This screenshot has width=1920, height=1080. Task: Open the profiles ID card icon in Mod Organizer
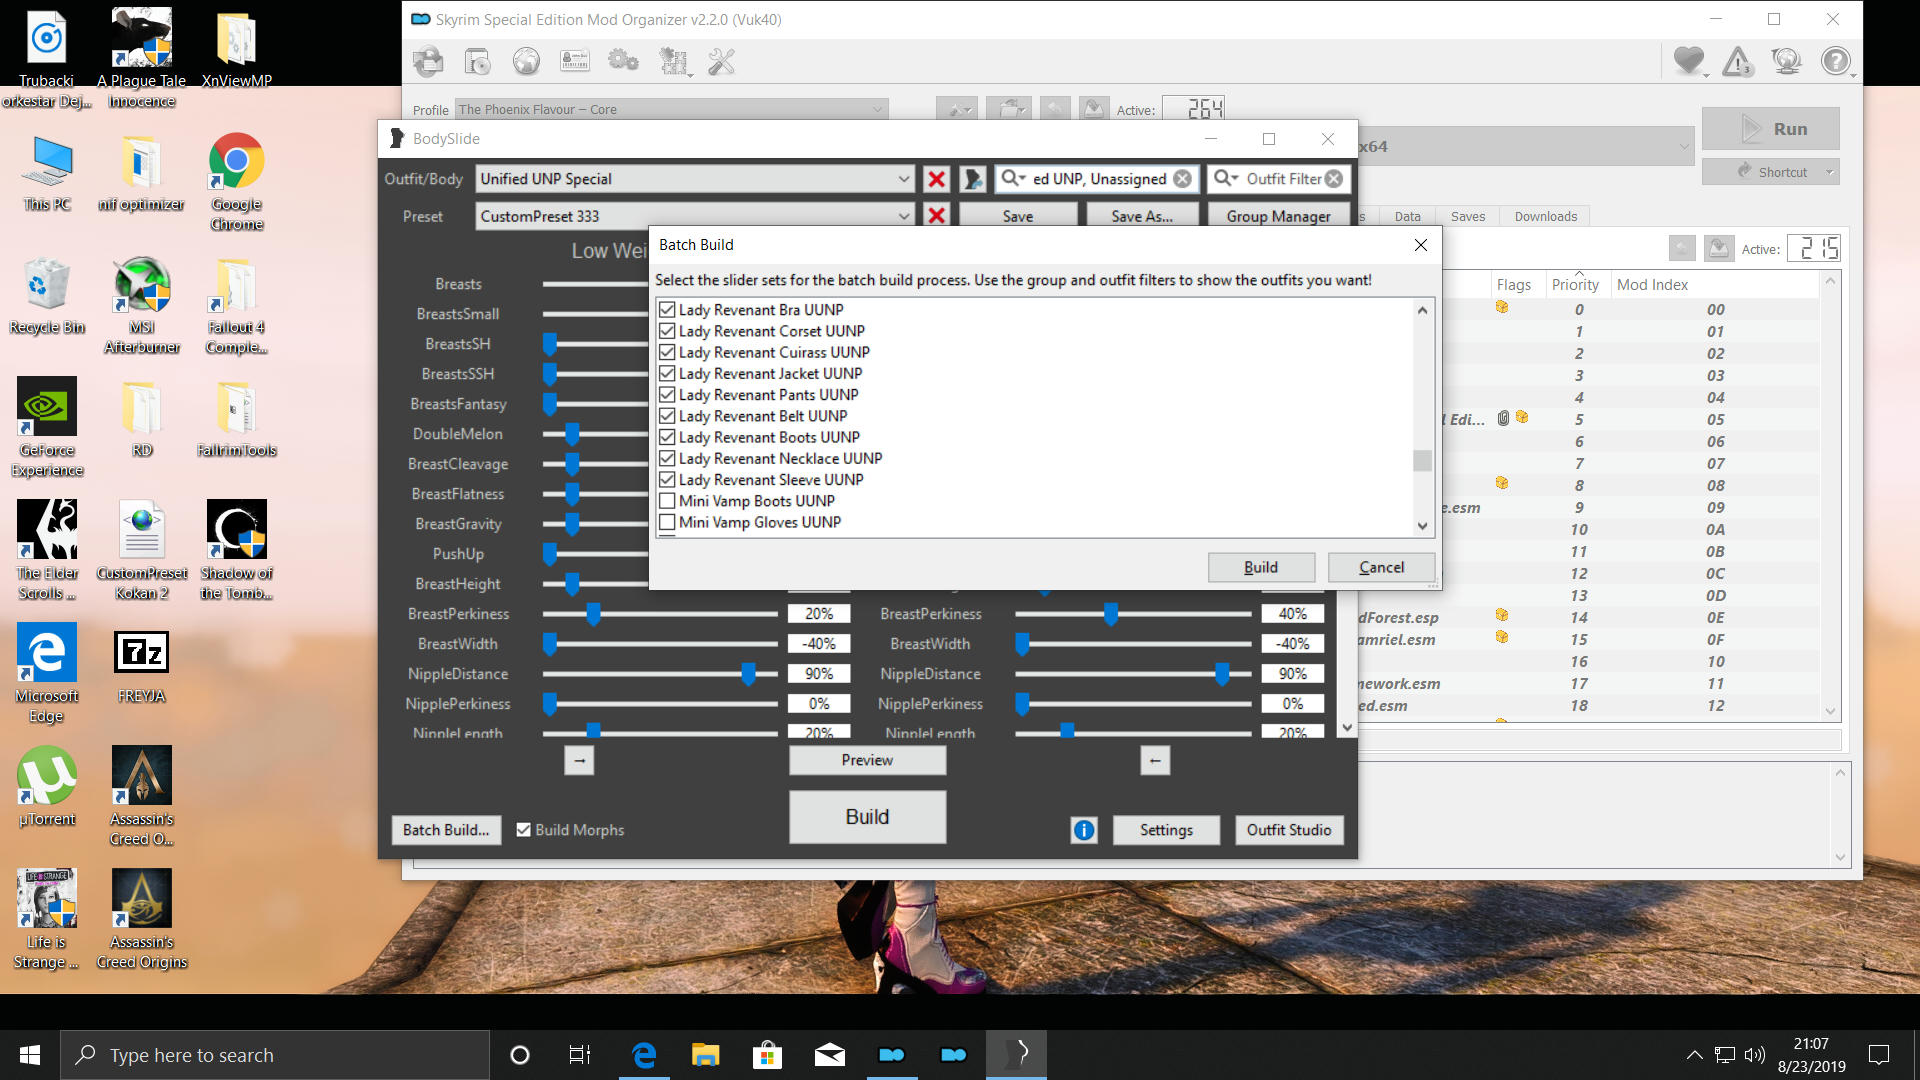[x=575, y=62]
